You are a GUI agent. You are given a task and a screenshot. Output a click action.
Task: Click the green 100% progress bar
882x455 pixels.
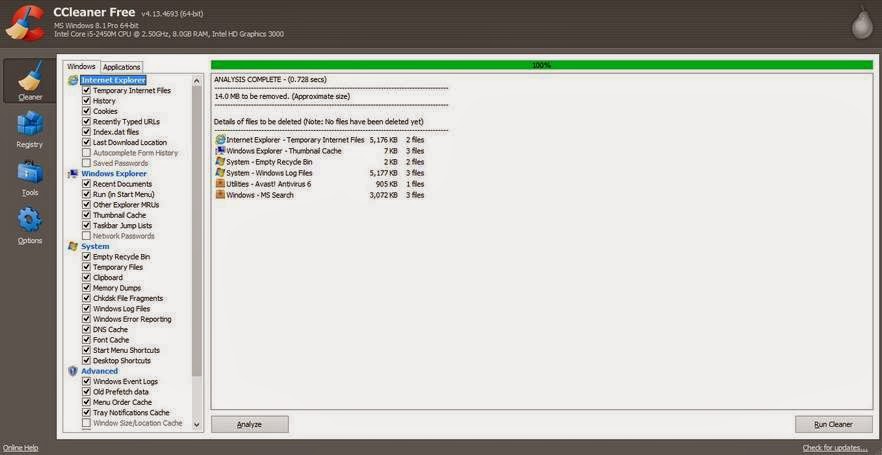coord(542,65)
